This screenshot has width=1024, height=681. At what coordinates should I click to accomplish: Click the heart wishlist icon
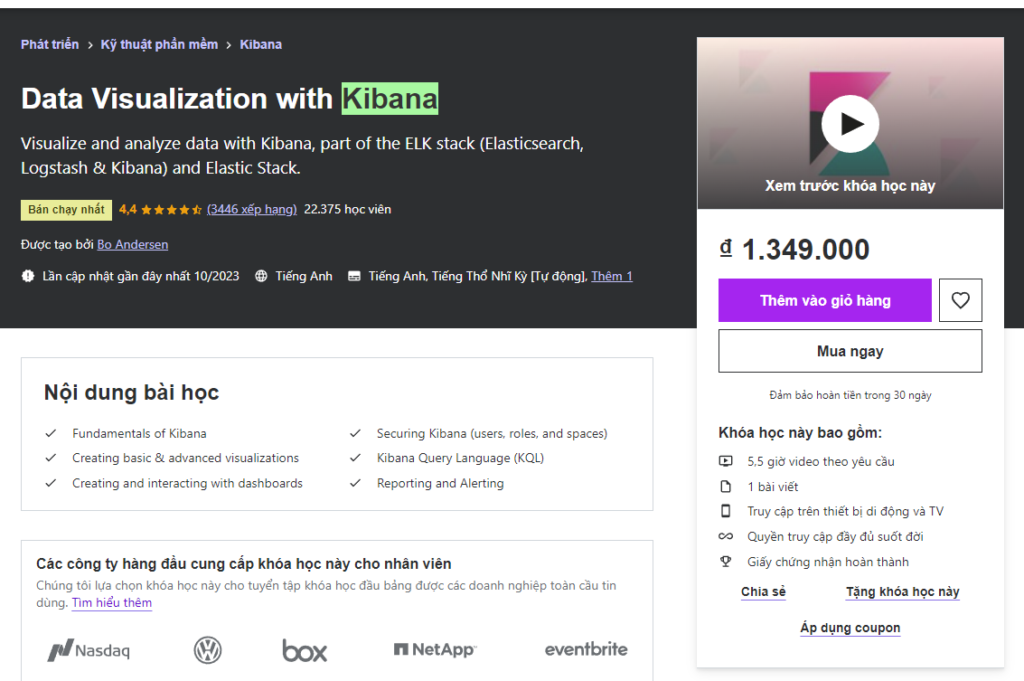point(960,300)
